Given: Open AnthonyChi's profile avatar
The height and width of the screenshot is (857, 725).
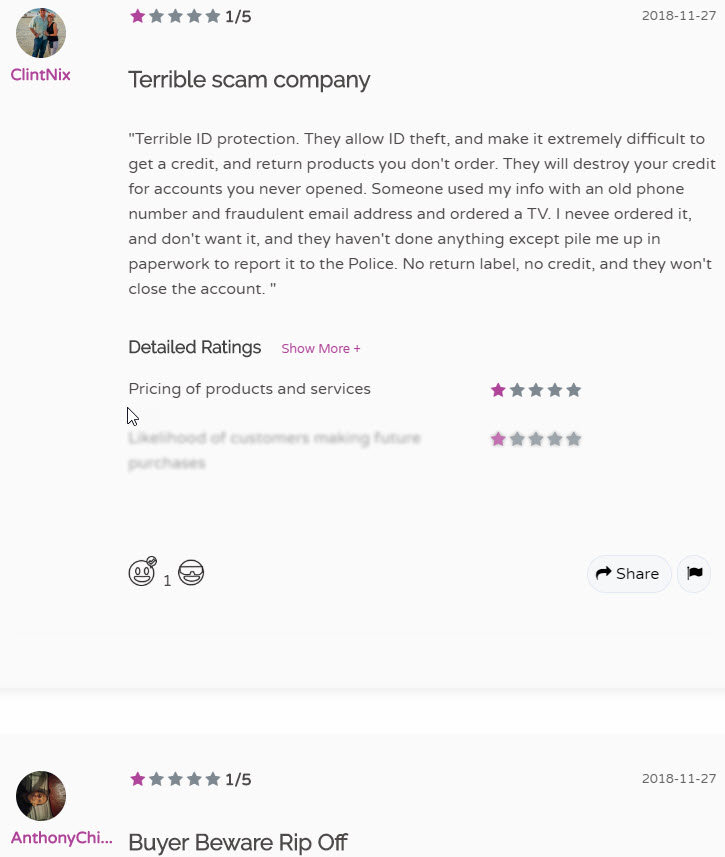Looking at the screenshot, I should 41,796.
